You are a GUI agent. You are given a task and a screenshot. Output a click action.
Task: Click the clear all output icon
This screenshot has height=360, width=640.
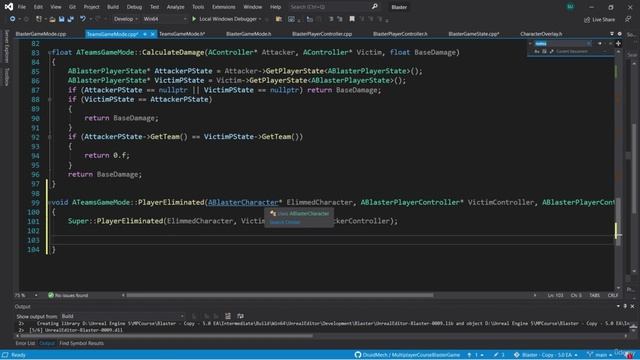tap(228, 316)
